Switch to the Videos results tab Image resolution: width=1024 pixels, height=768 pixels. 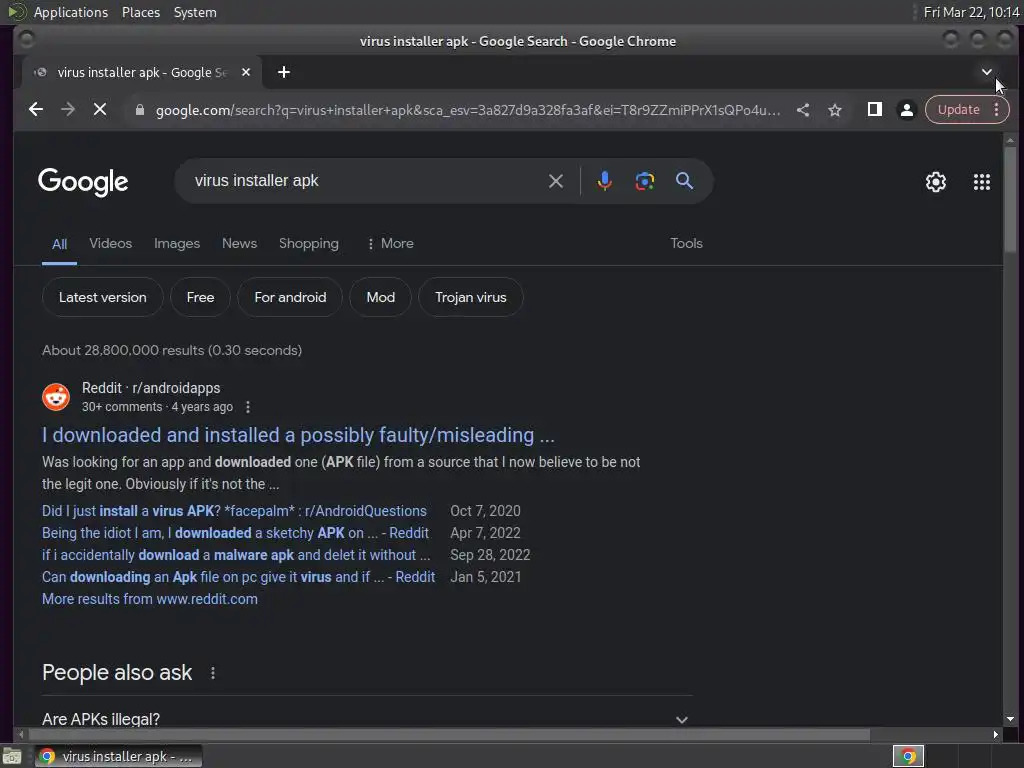(110, 244)
